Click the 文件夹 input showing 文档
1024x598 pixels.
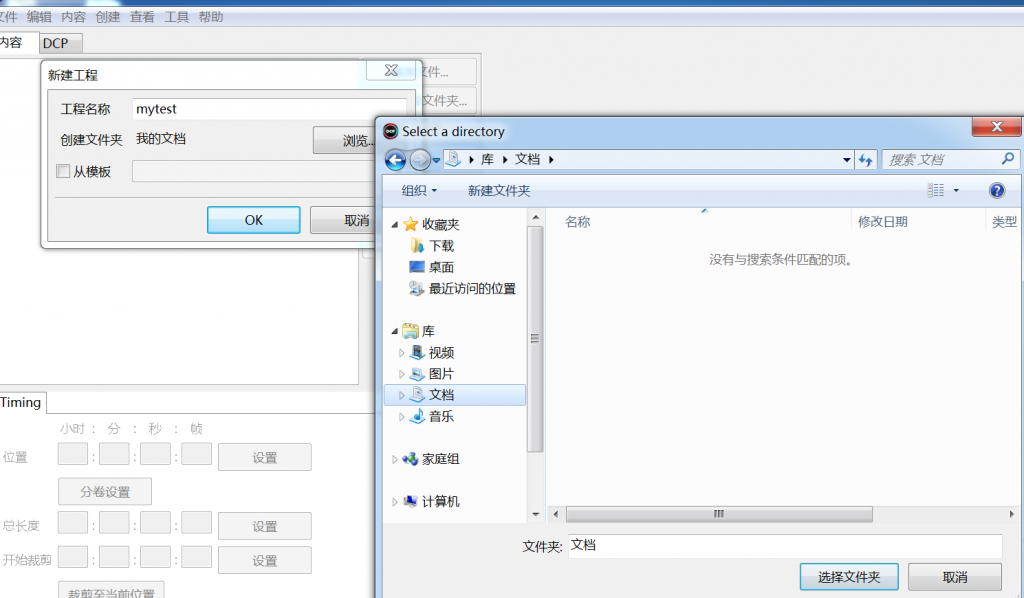(780, 546)
